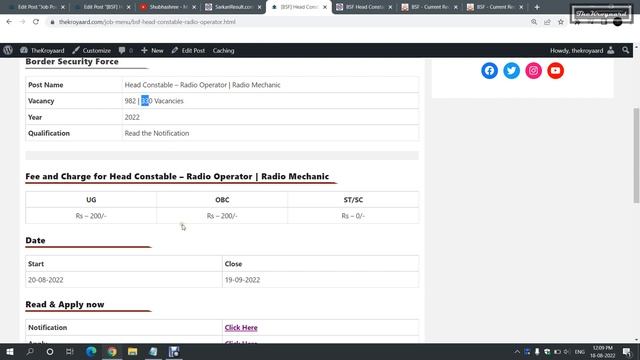640x360 pixels.
Task: Click the browser zoom magnifier icon
Action: point(534,22)
